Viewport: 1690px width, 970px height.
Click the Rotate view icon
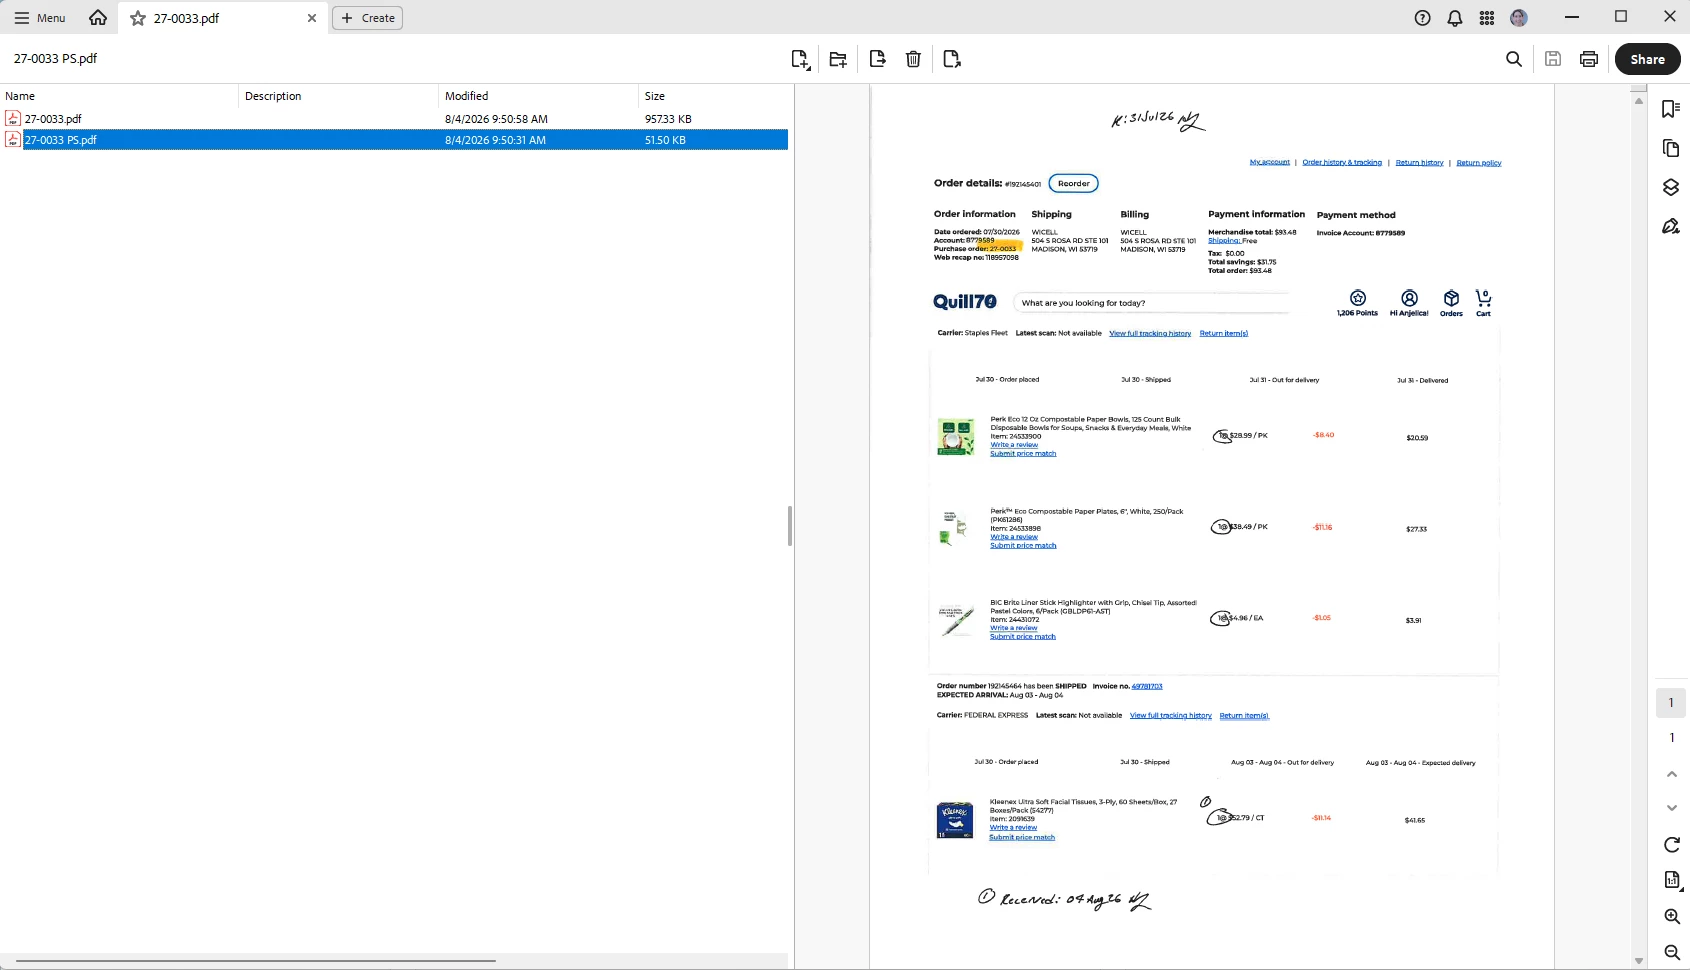click(1671, 845)
